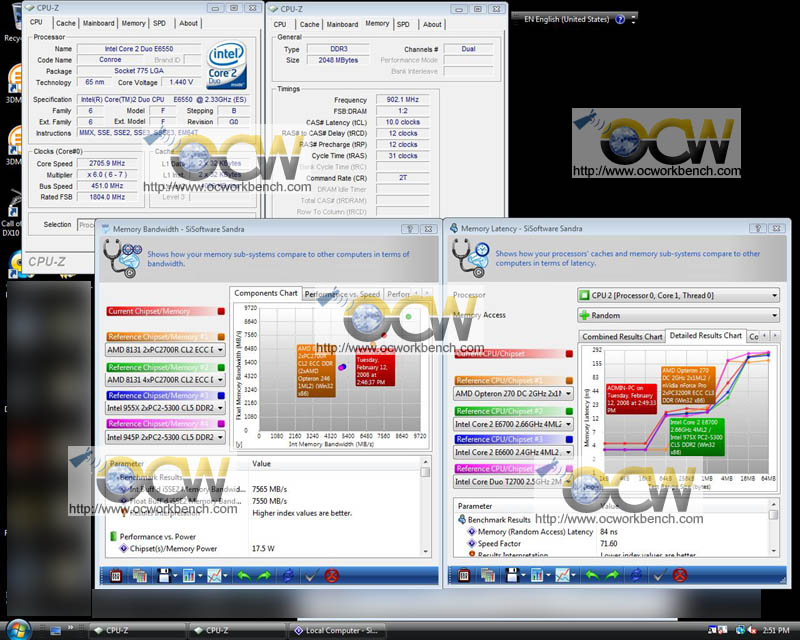Open the AMD 8131 4xPC2700R reference dropdown
This screenshot has height=640, width=800.
pyautogui.click(x=165, y=380)
